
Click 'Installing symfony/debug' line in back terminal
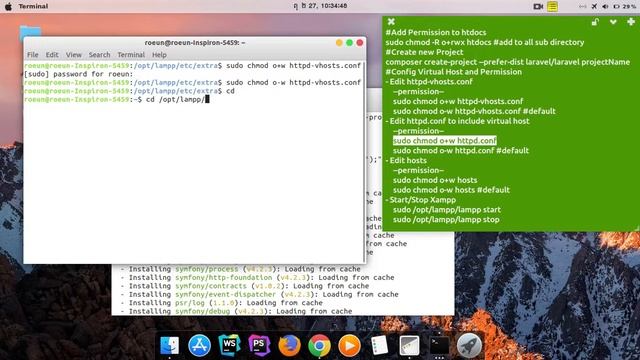[236, 311]
